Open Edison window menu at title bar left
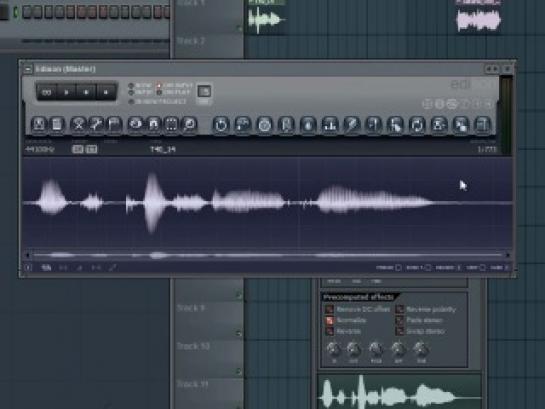 pos(27,69)
